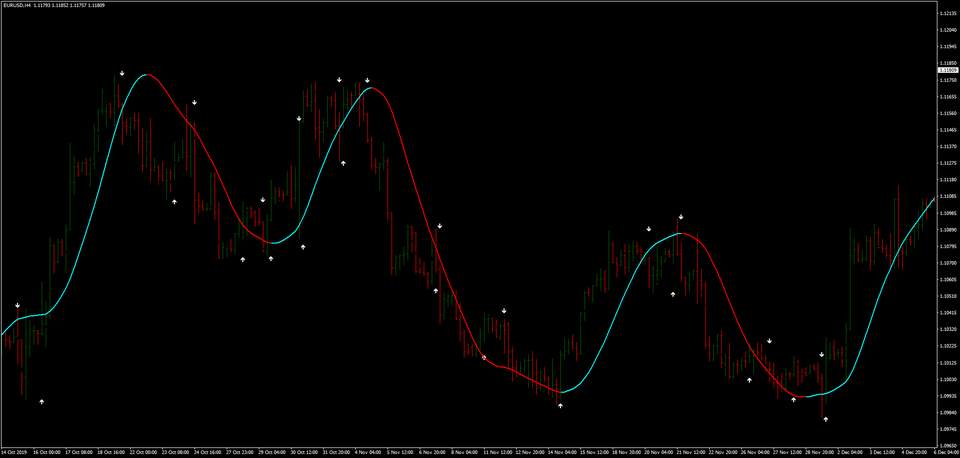Click the 18 Oct 16:00 time label

[111, 452]
